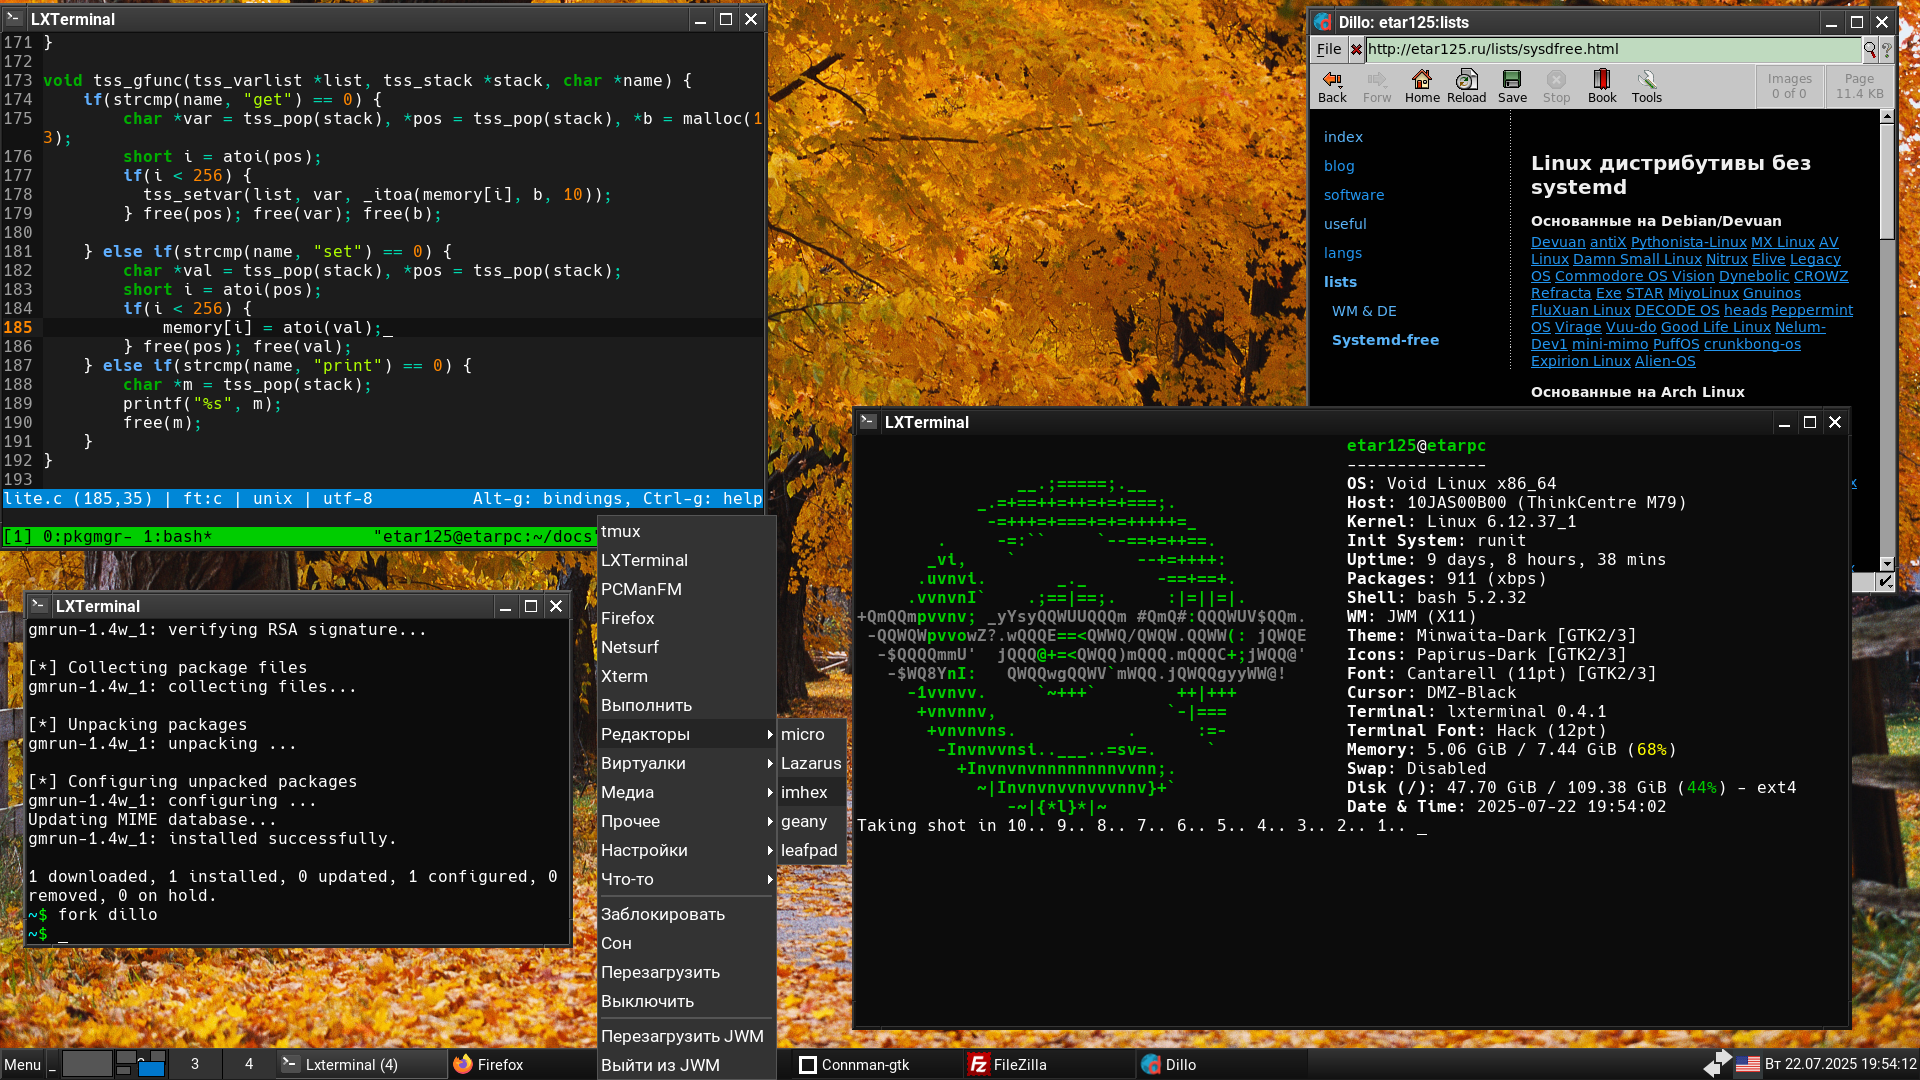Switch to virtual desktop 4 in pager
The width and height of the screenshot is (1920, 1080).
(x=249, y=1064)
